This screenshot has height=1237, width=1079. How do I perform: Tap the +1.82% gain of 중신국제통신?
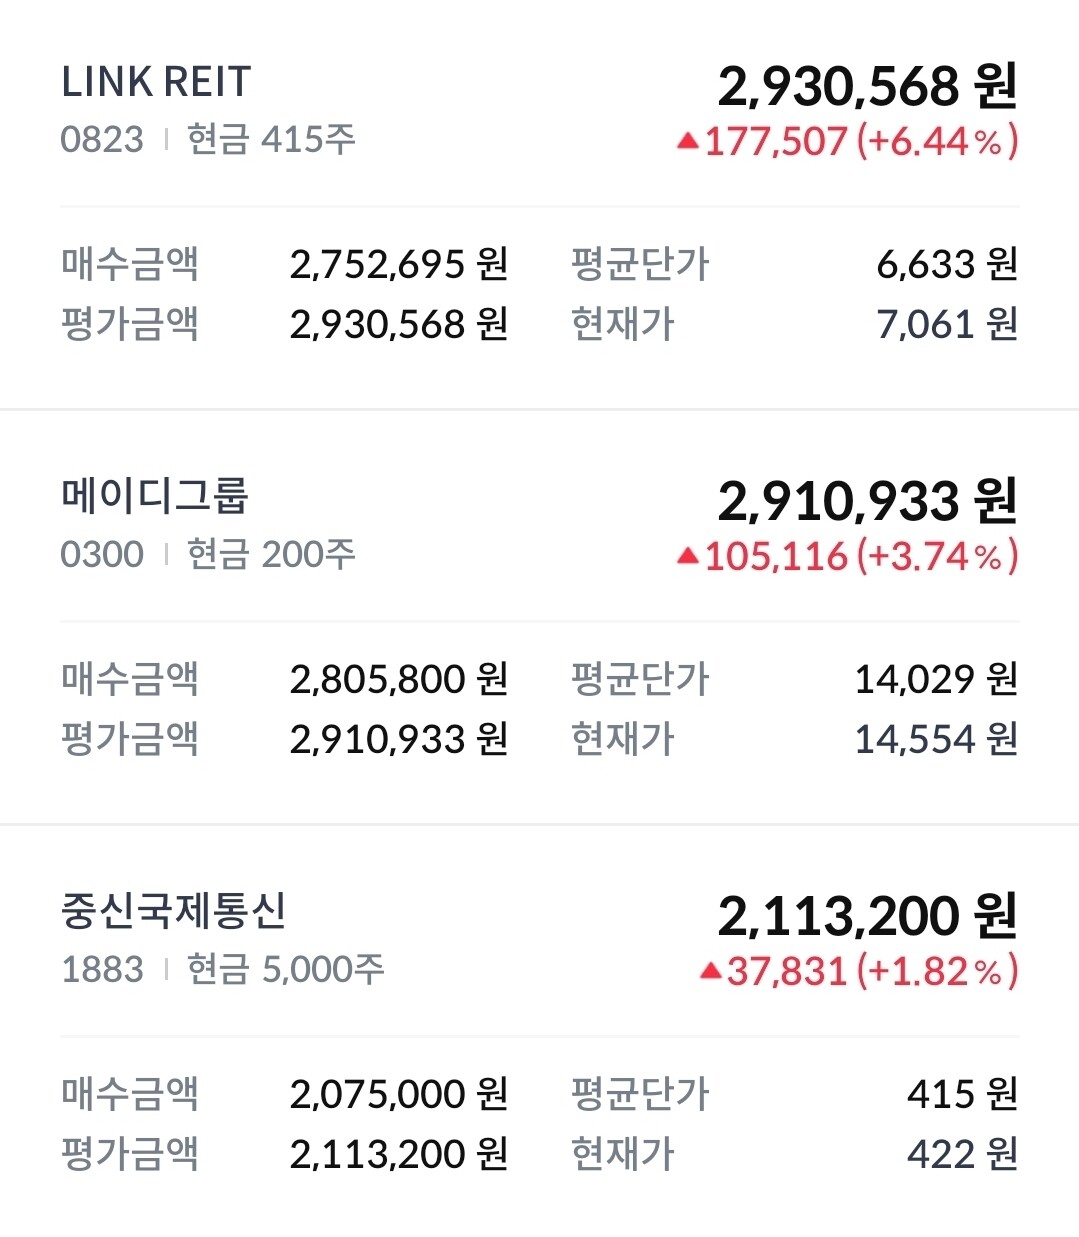coord(937,971)
